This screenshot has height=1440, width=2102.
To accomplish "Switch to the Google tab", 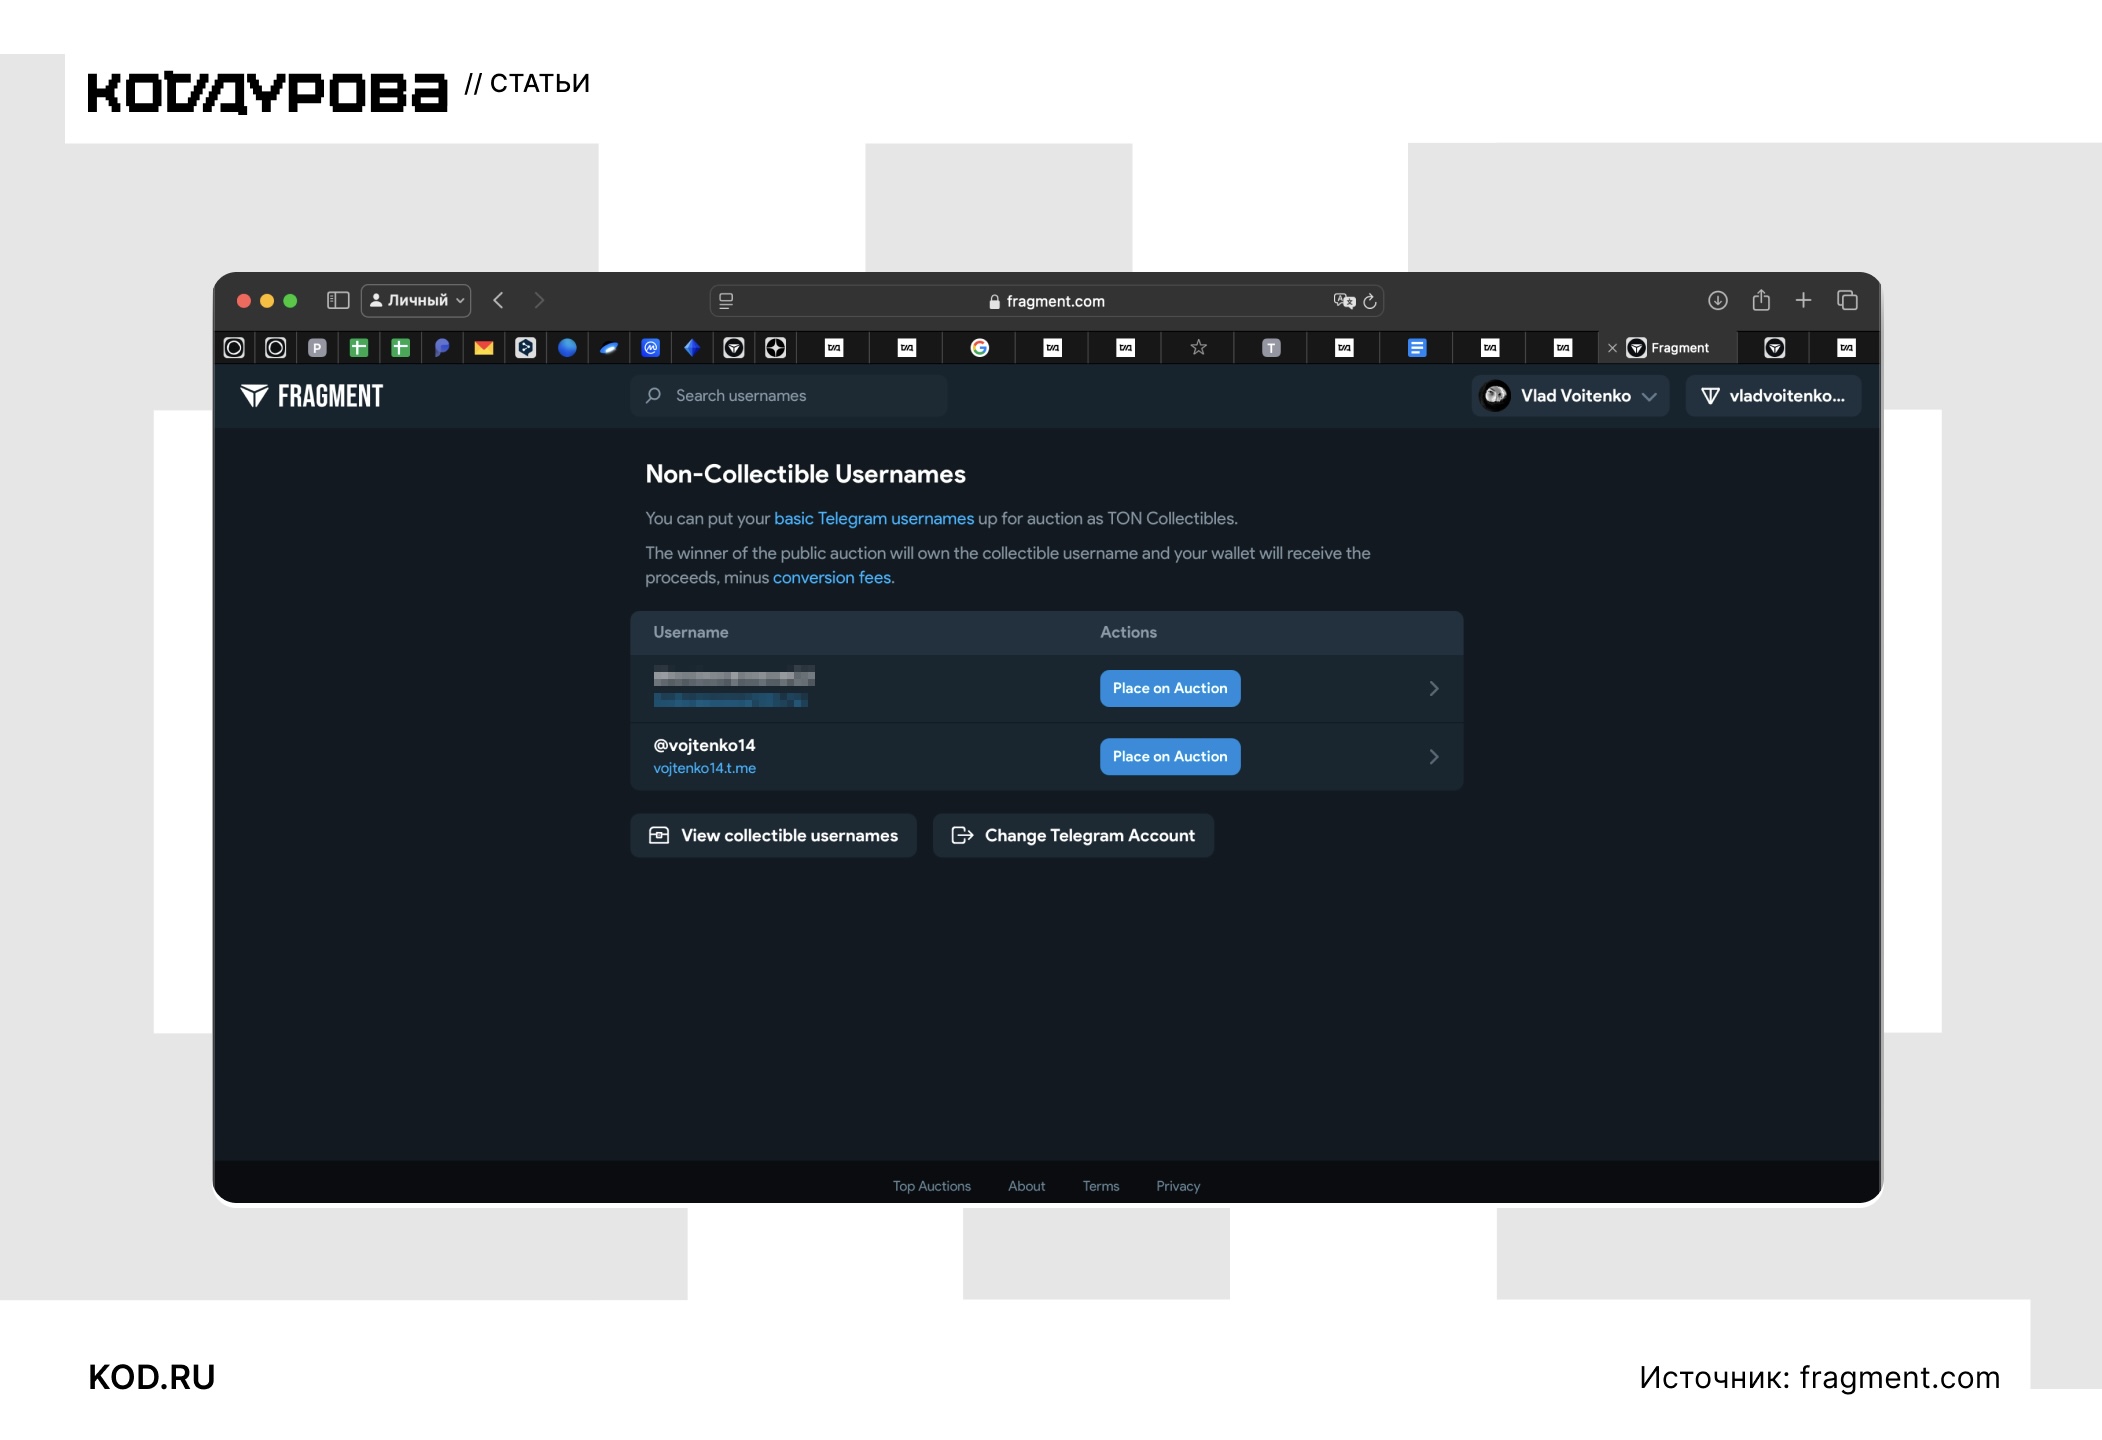I will 980,347.
